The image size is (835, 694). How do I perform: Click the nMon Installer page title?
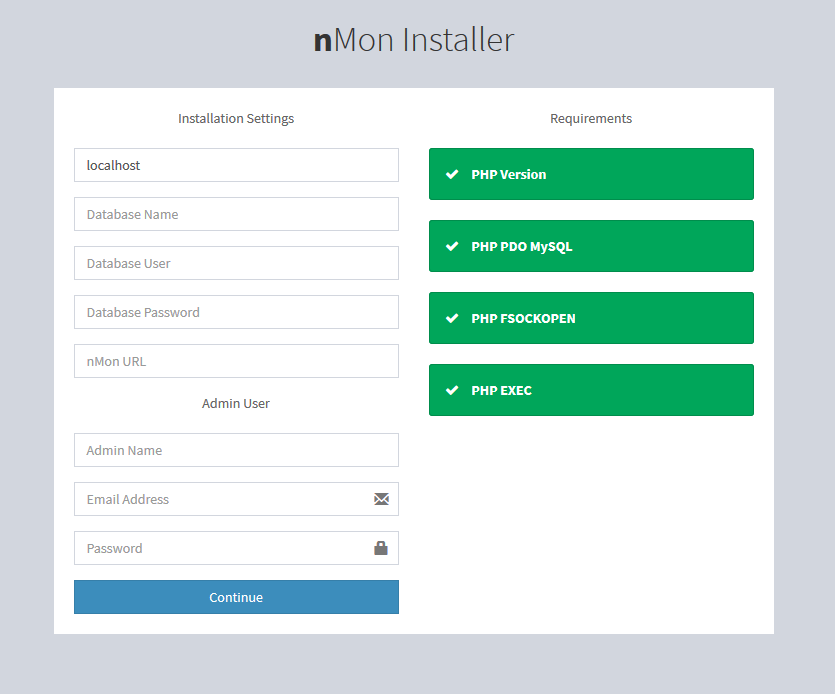(x=414, y=40)
